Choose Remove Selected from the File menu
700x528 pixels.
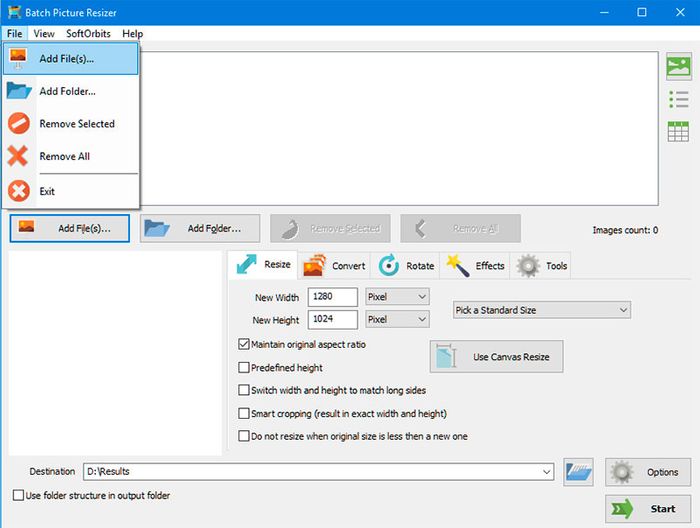click(76, 124)
